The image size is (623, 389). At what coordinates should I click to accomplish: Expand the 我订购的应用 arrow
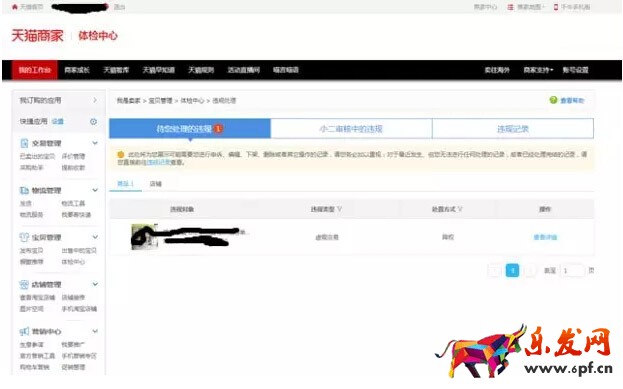[95, 100]
